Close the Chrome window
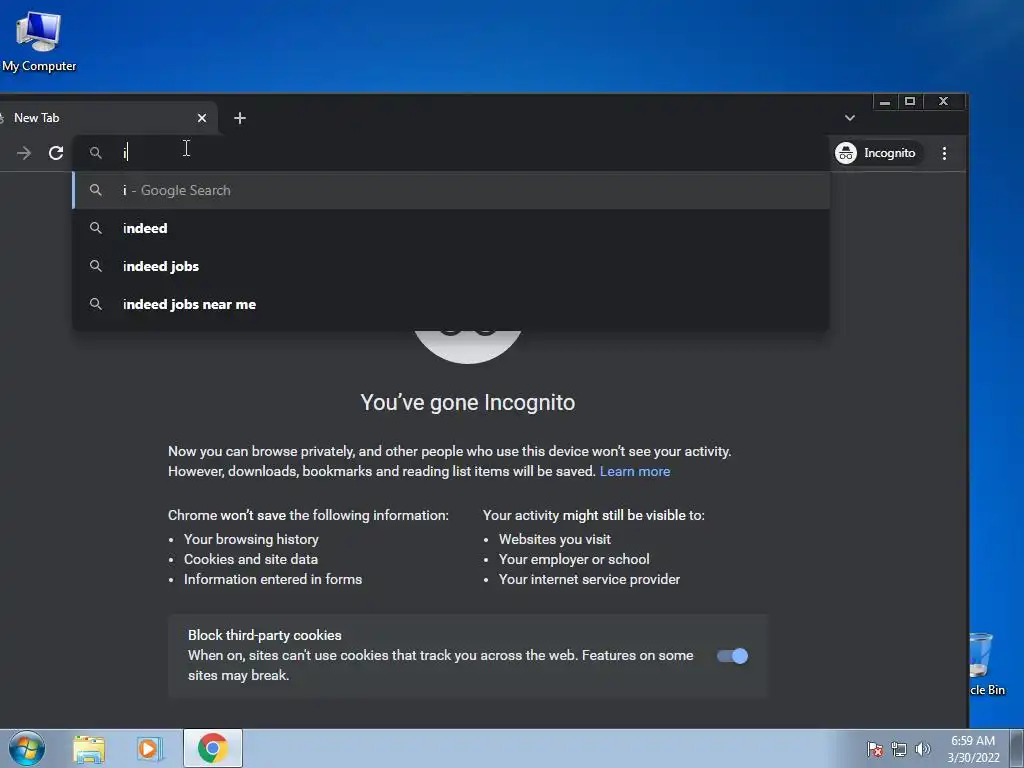1024x768 pixels. point(944,101)
